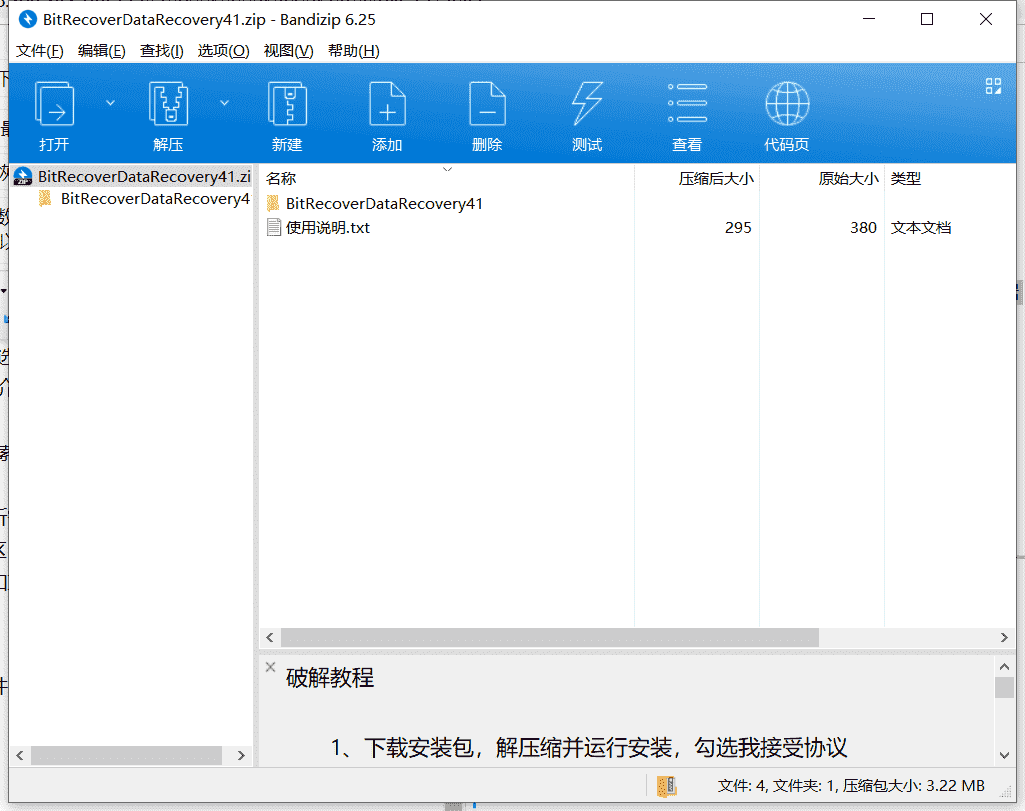Open the 文件(F) menu
This screenshot has width=1025, height=811.
[39, 51]
